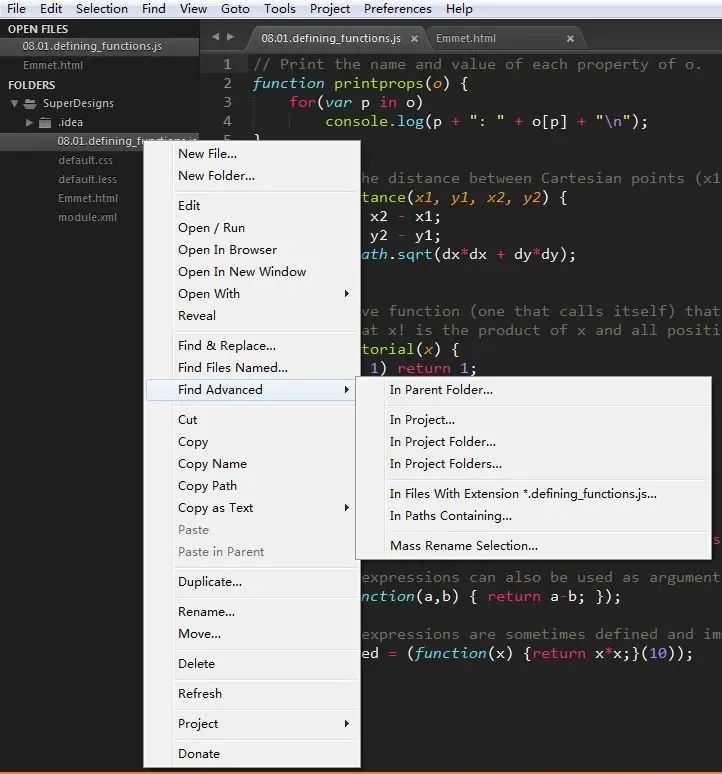Click the Find Advanced submenu item
Viewport: 722px width, 774px height.
[x=252, y=389]
